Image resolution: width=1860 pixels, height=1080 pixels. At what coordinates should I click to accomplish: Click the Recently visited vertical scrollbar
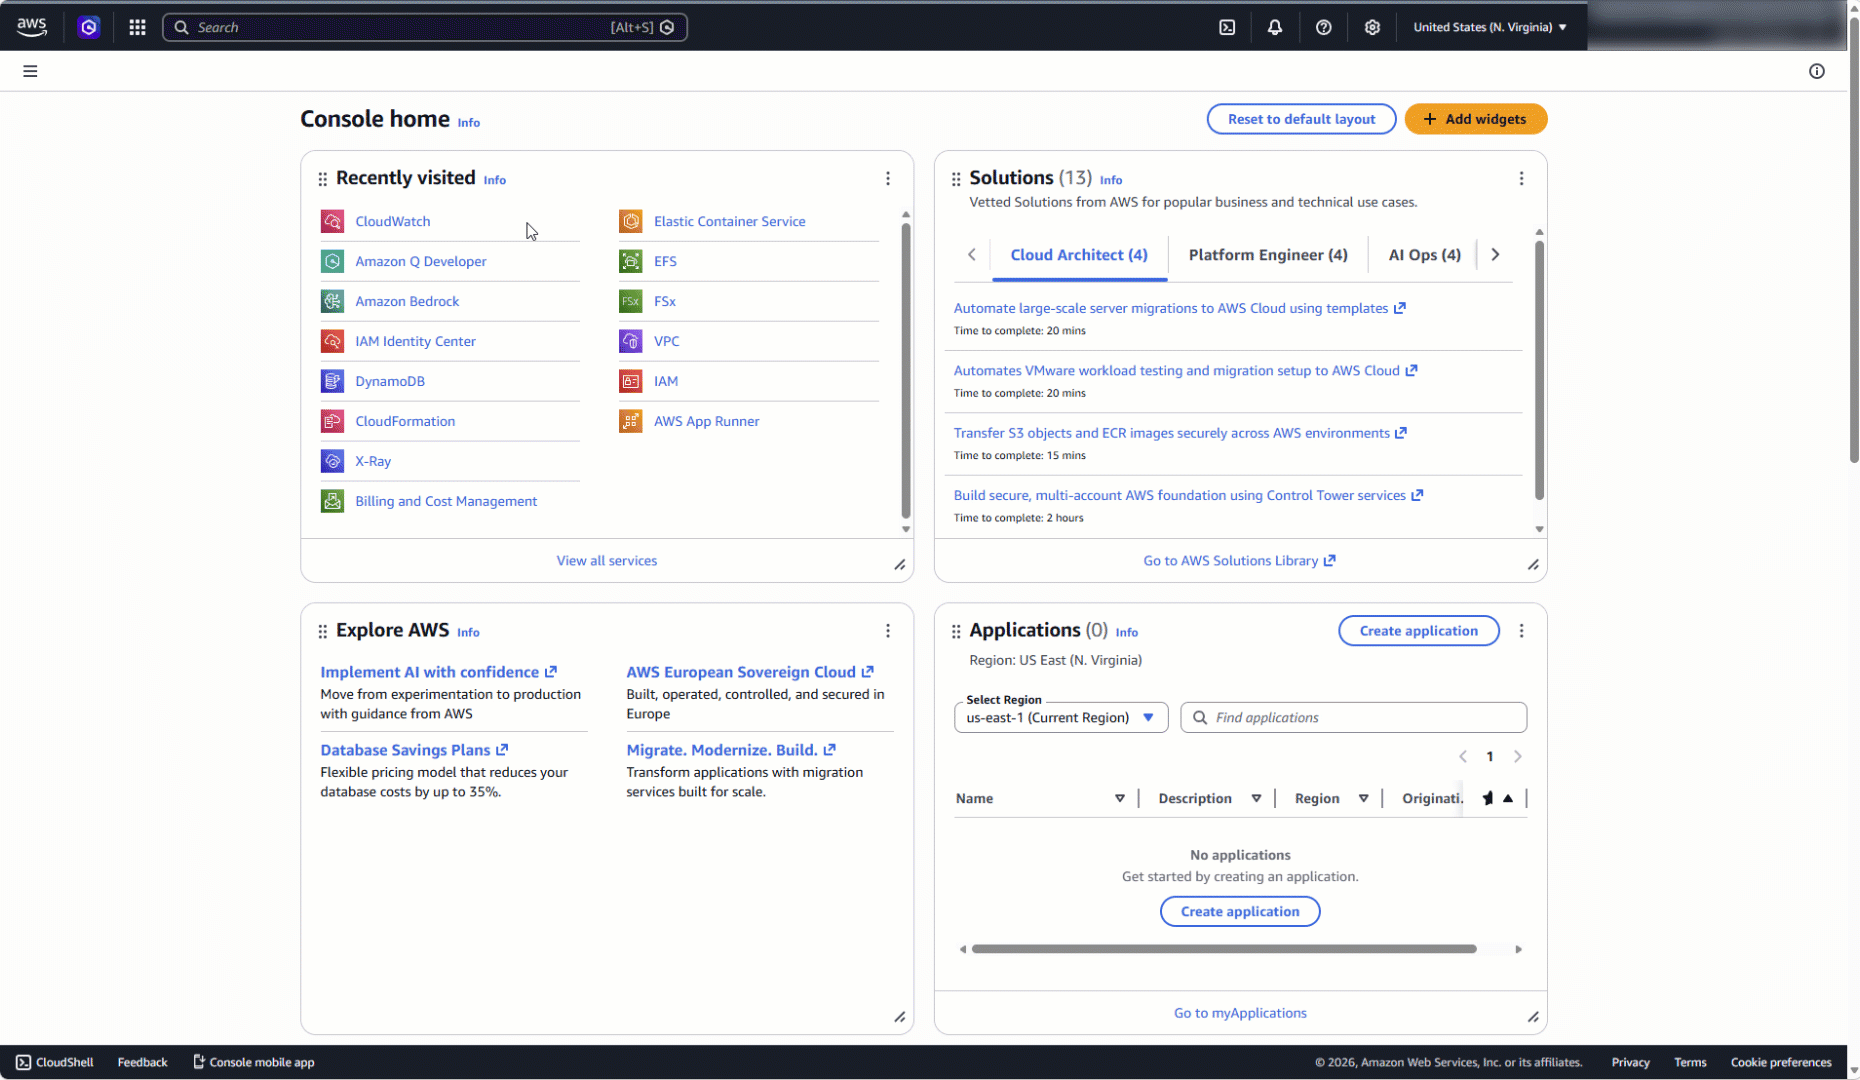coord(906,370)
